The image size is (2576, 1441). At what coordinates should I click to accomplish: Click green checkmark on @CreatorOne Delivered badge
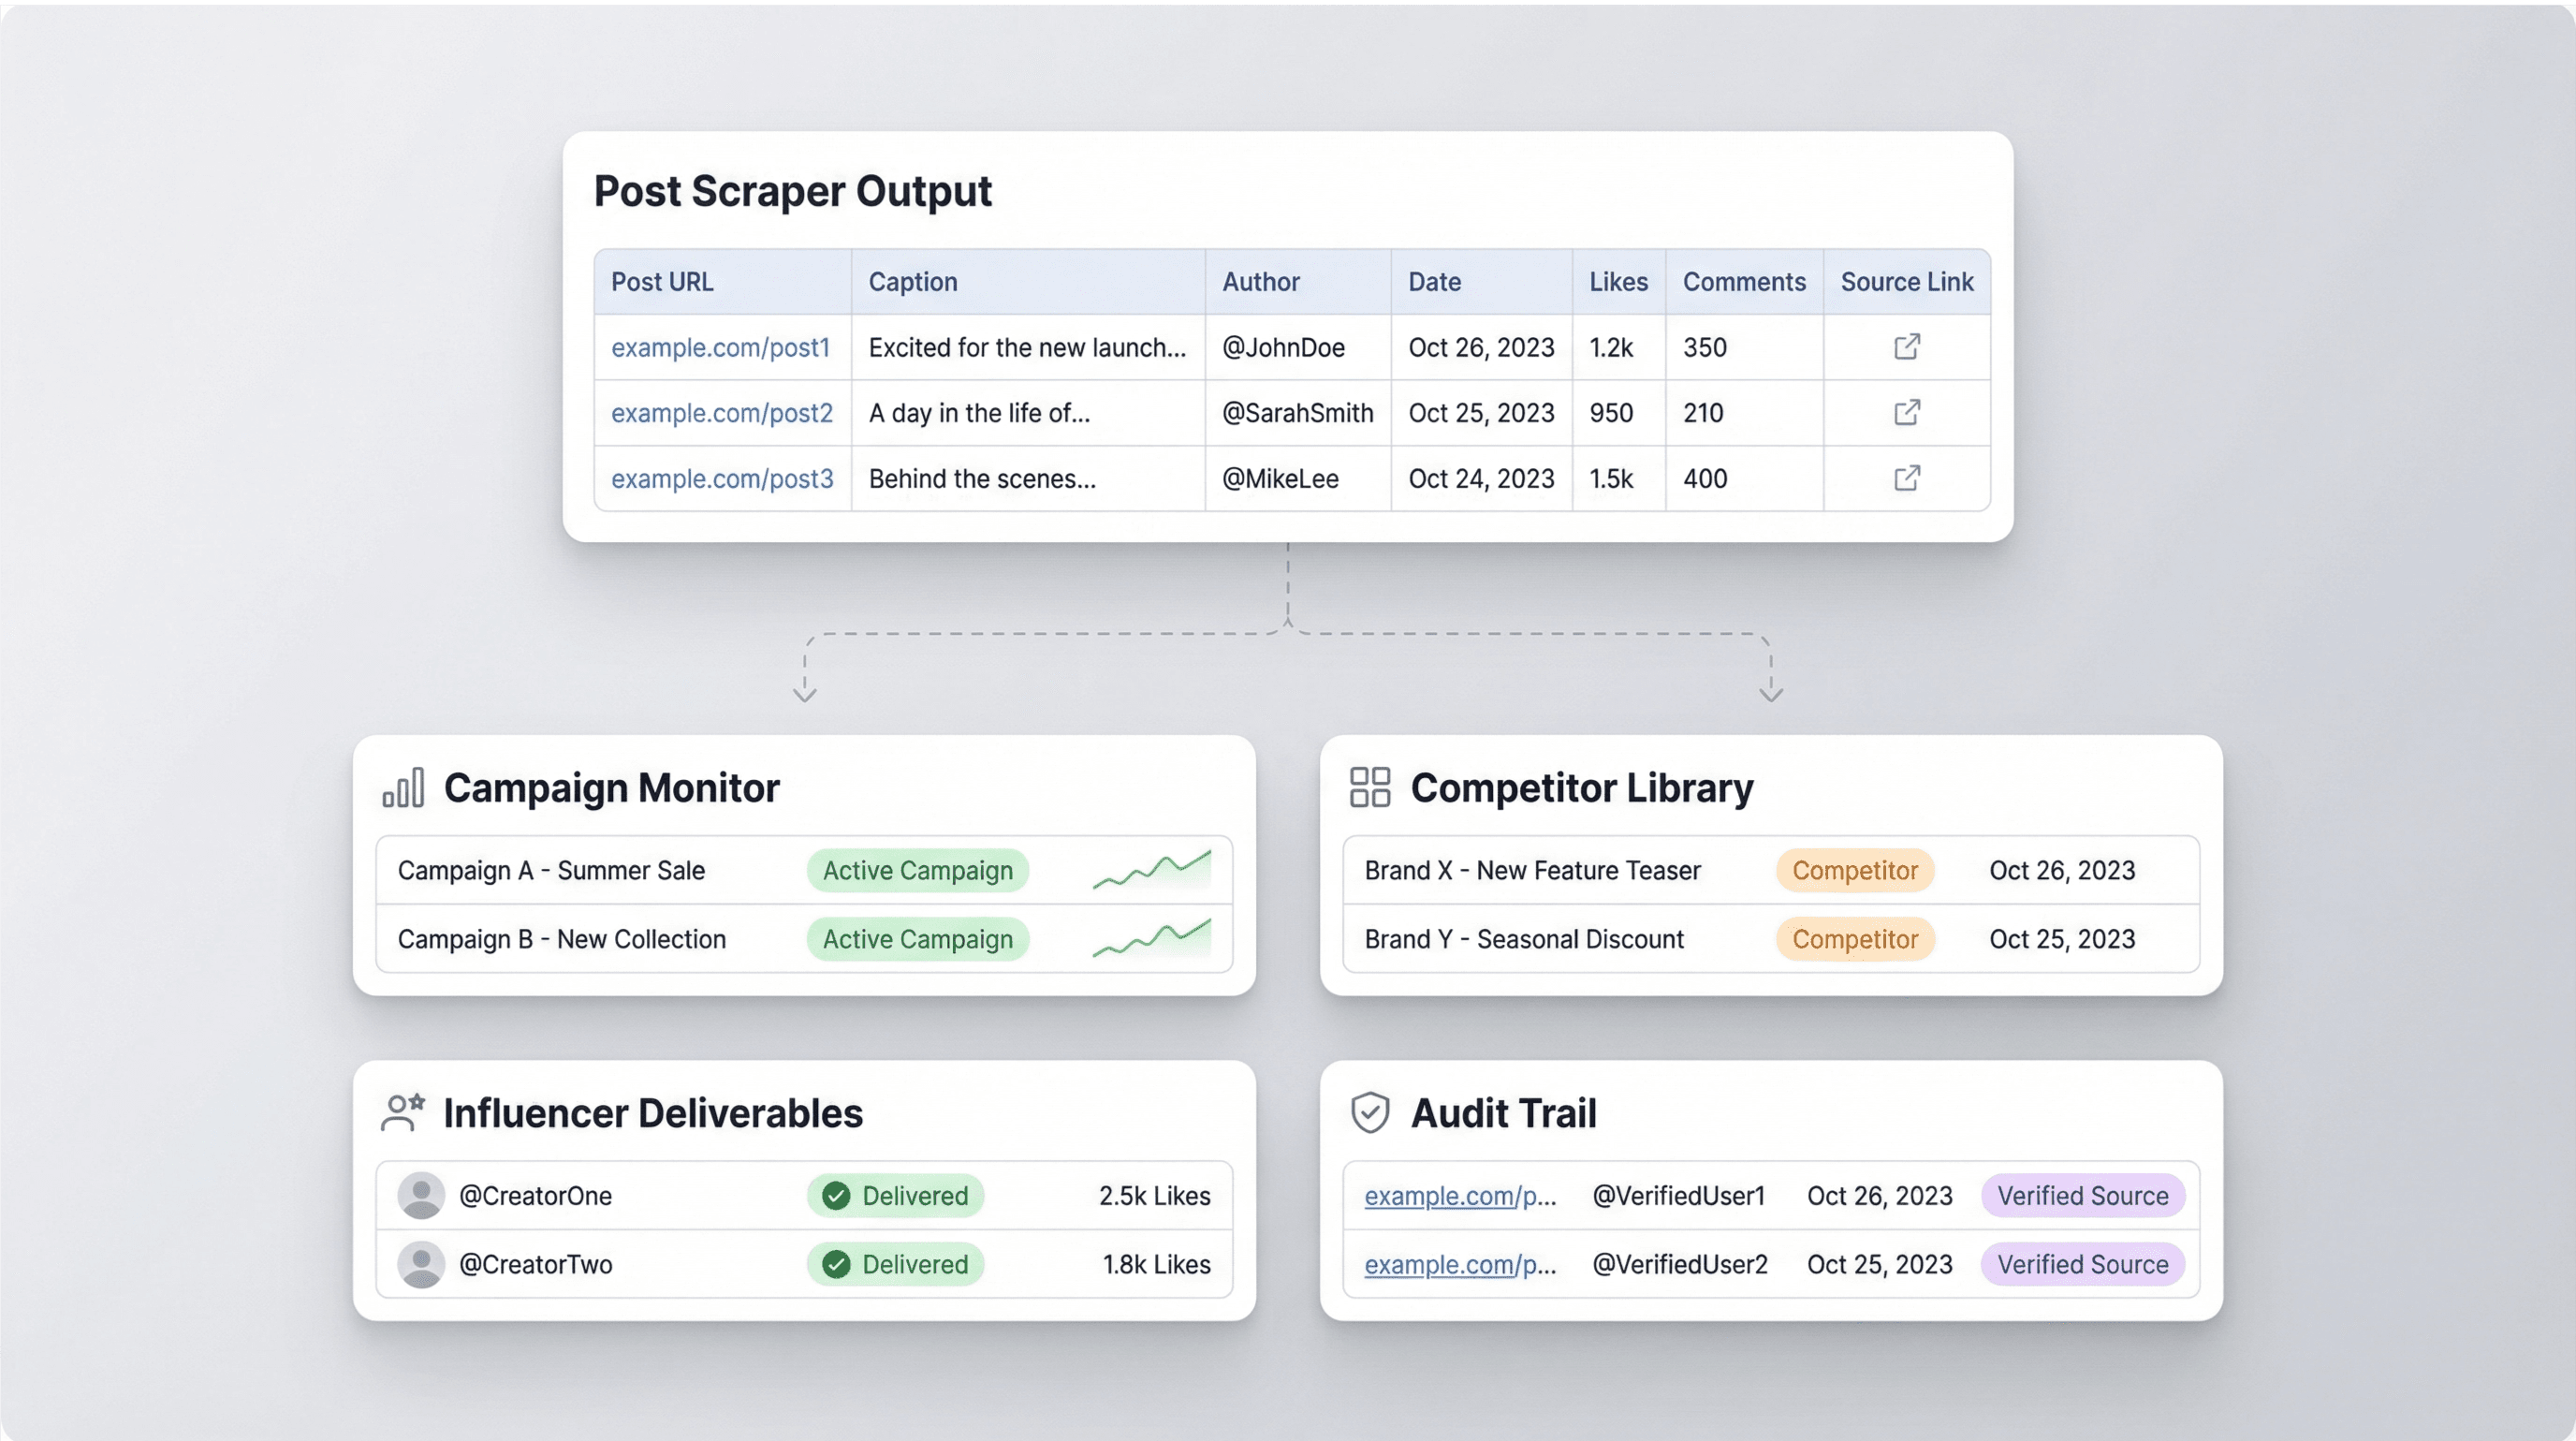[836, 1195]
